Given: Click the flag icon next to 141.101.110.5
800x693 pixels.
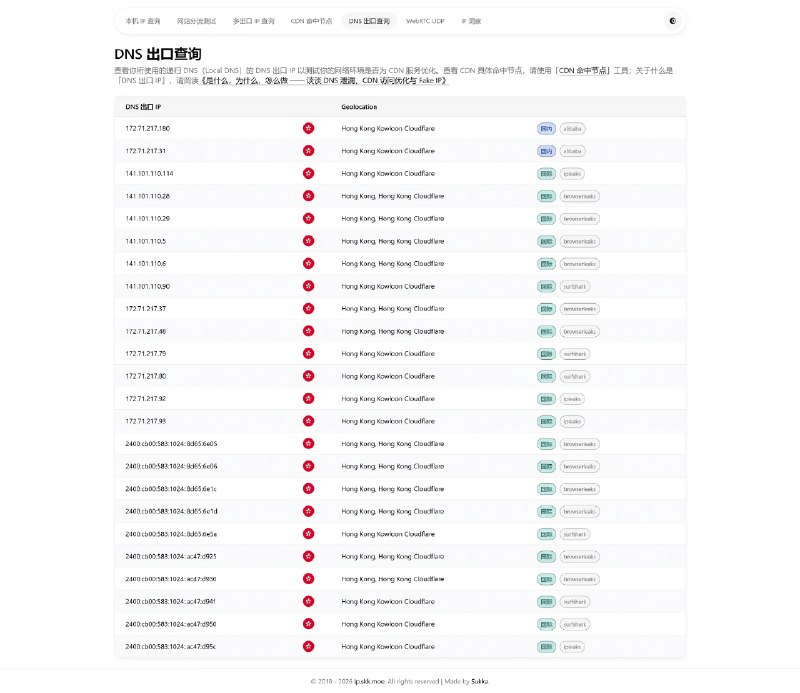Looking at the screenshot, I should (x=308, y=241).
